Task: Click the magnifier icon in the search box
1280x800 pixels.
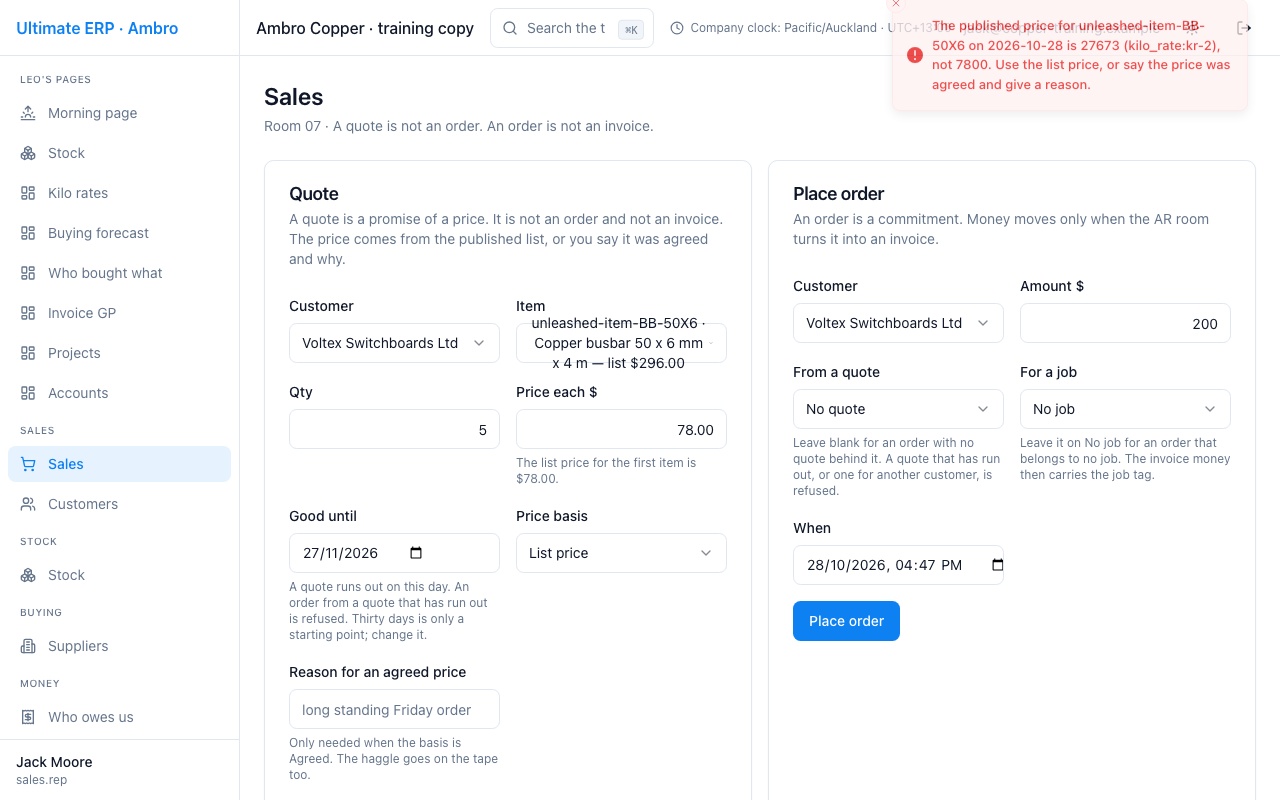Action: [x=511, y=28]
